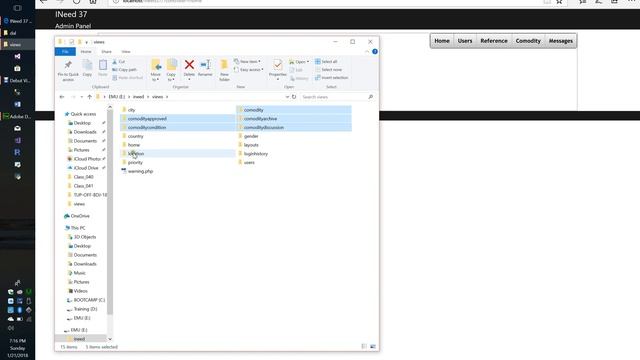Rename the selected item
This screenshot has height=360, width=640.
pyautogui.click(x=205, y=68)
